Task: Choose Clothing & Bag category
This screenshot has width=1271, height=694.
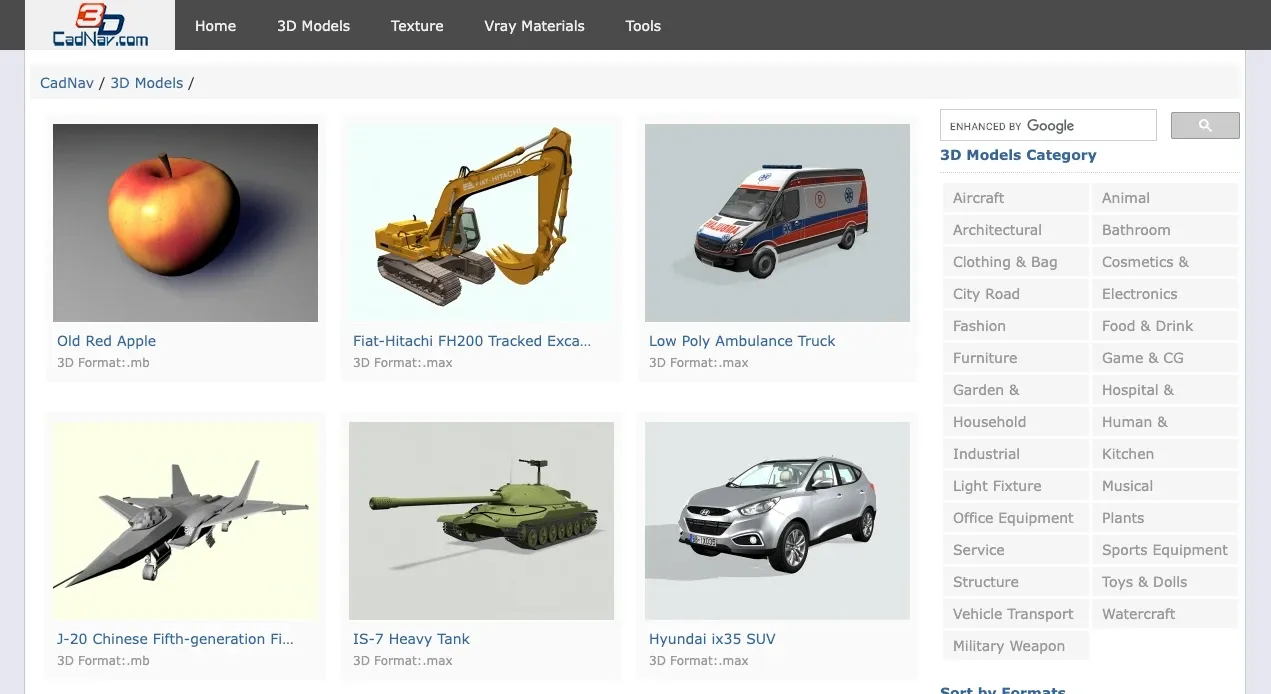Action: pos(1015,262)
